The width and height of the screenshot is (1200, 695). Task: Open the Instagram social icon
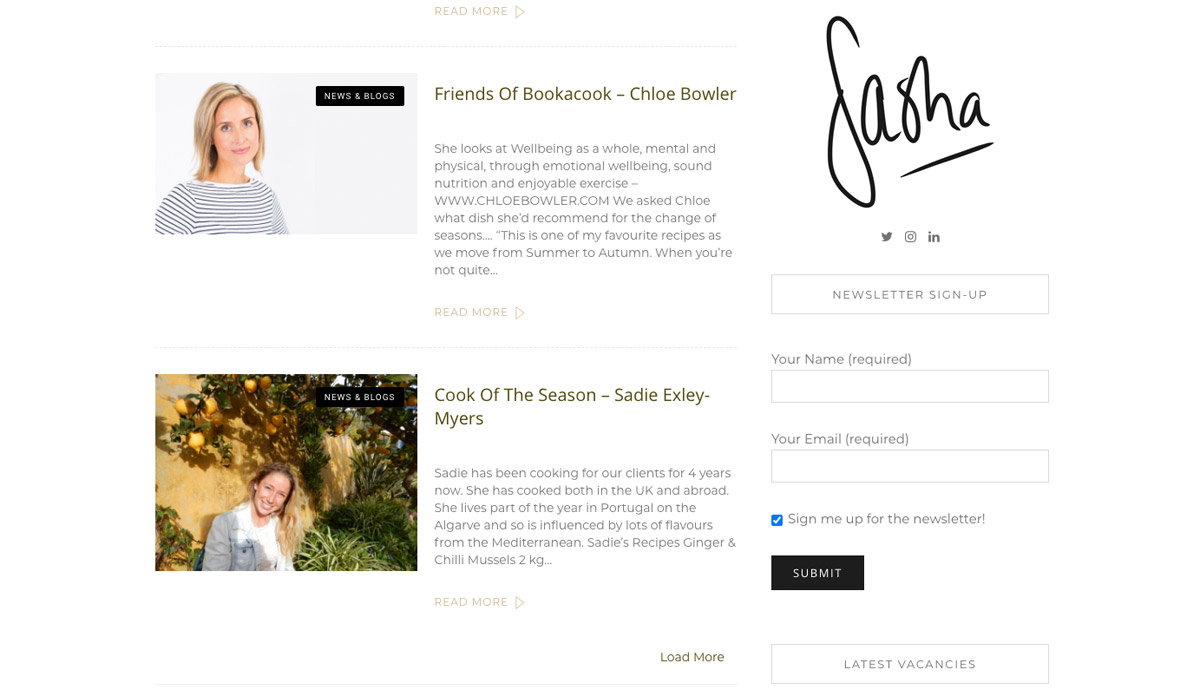click(910, 237)
